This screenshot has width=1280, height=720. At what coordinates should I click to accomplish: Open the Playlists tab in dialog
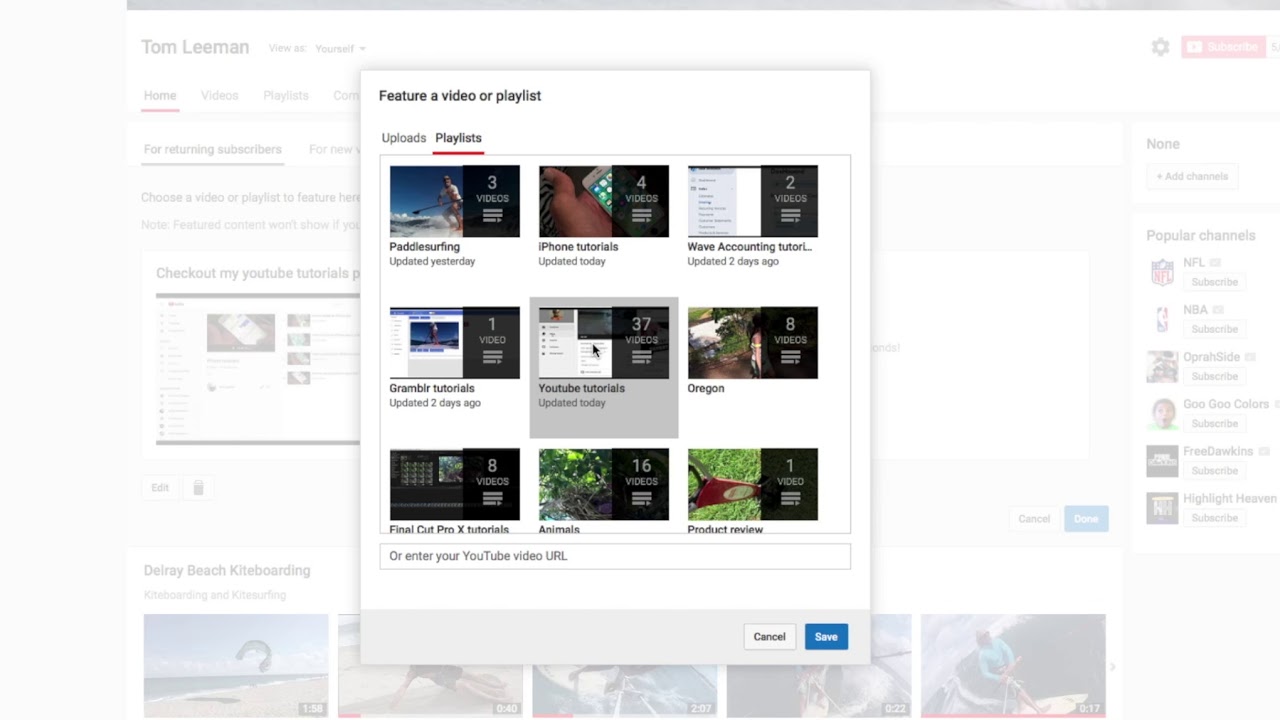(458, 138)
